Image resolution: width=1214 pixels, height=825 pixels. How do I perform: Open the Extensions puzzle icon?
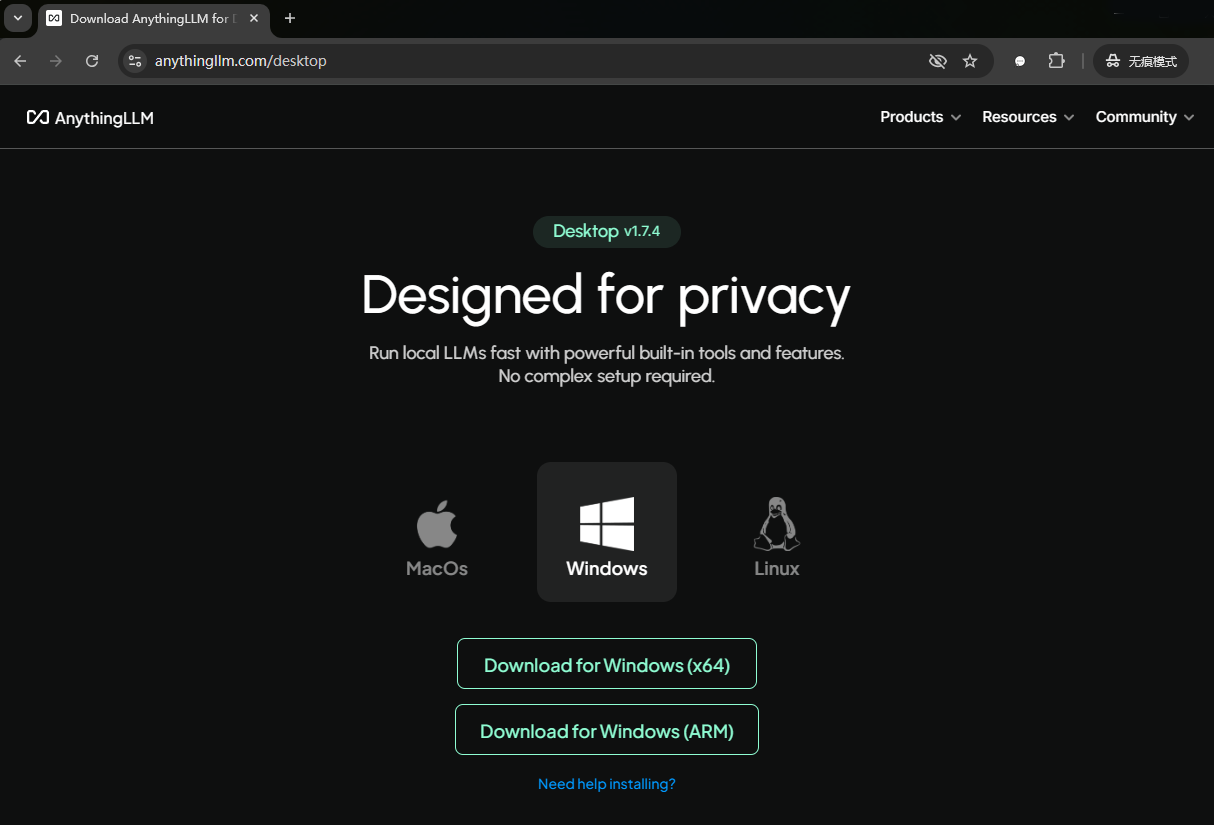pos(1056,61)
